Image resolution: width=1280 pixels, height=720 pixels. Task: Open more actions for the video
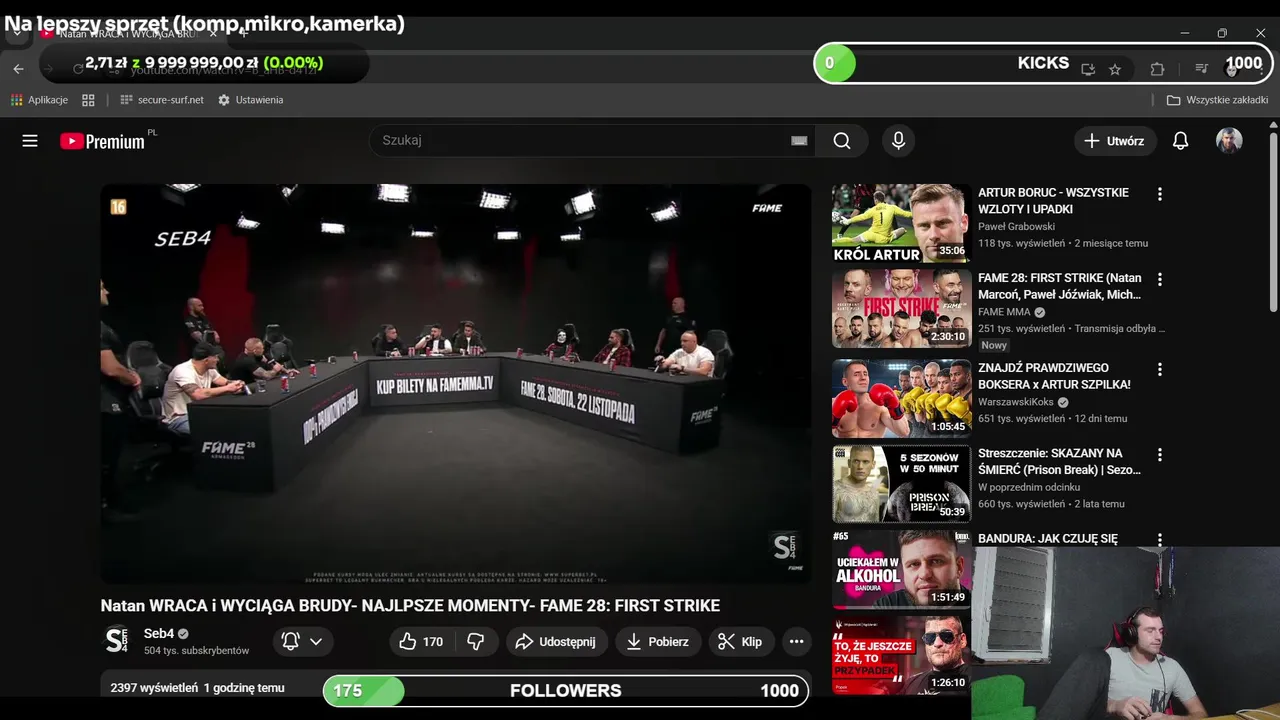coord(796,642)
